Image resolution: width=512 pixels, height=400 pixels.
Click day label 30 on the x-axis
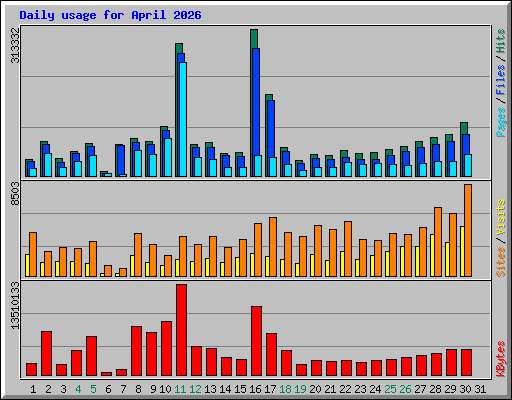pos(465,389)
